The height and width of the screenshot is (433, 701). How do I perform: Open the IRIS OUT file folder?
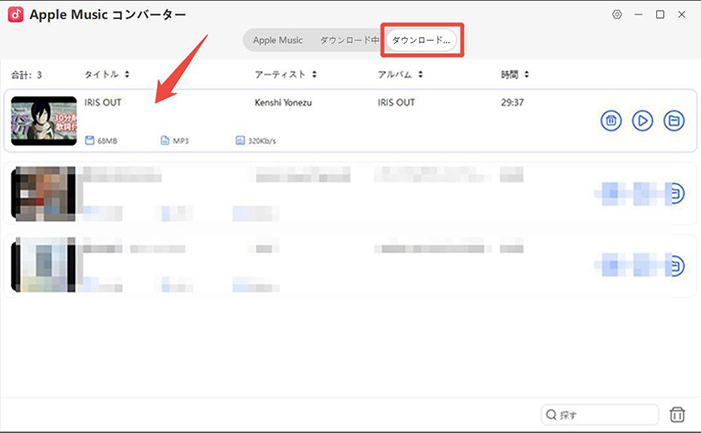674,121
